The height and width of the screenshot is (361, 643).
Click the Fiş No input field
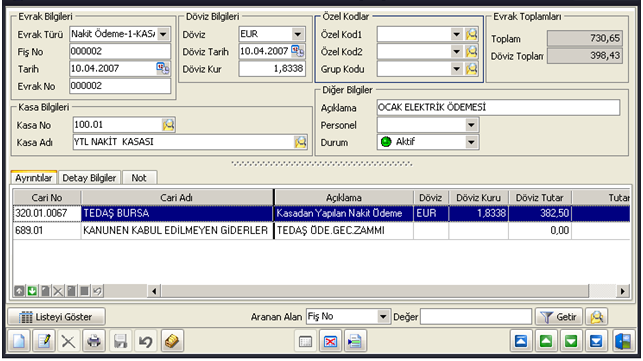pos(120,51)
